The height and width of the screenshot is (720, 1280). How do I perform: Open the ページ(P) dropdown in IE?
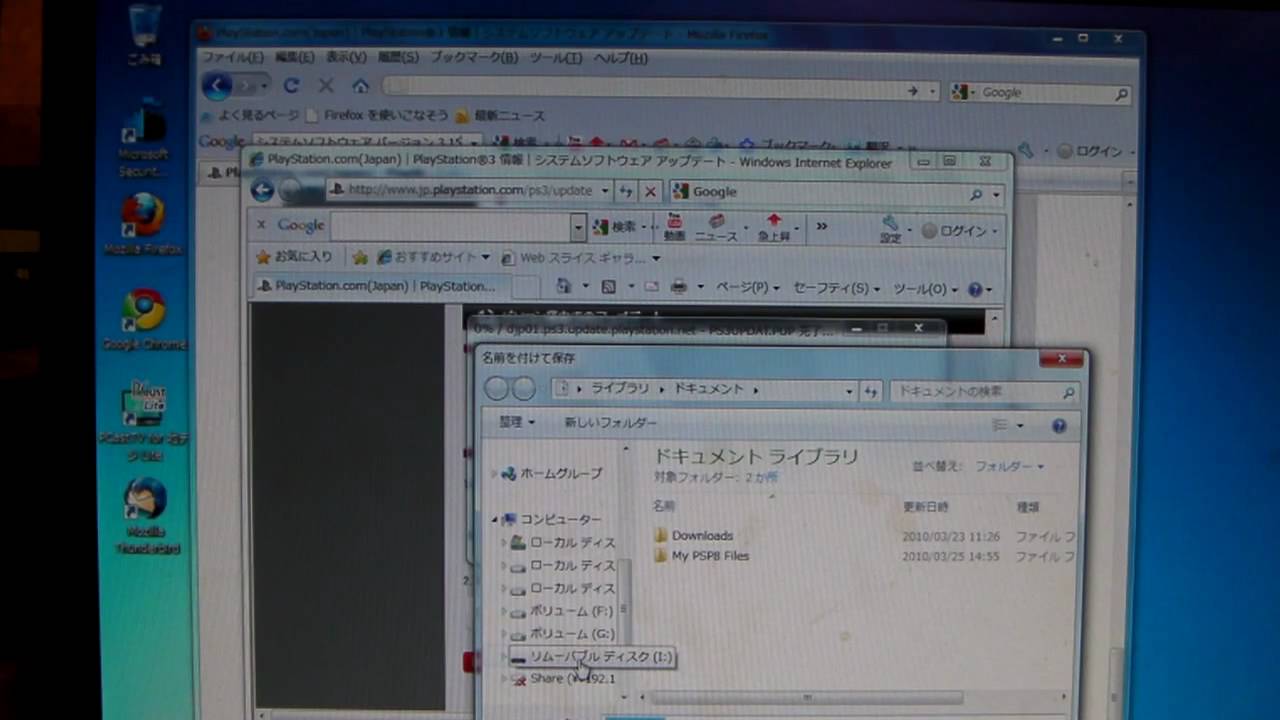[x=749, y=288]
